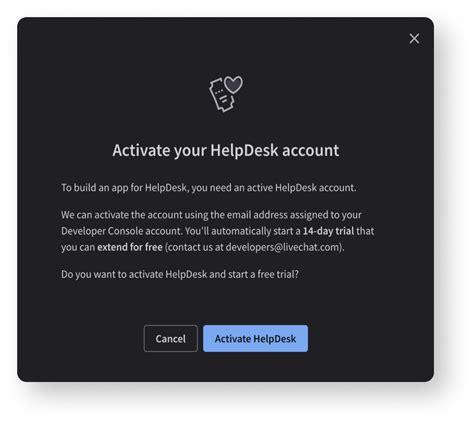474x422 pixels.
Task: Click the 'Developer Console account' text
Action: pos(122,231)
